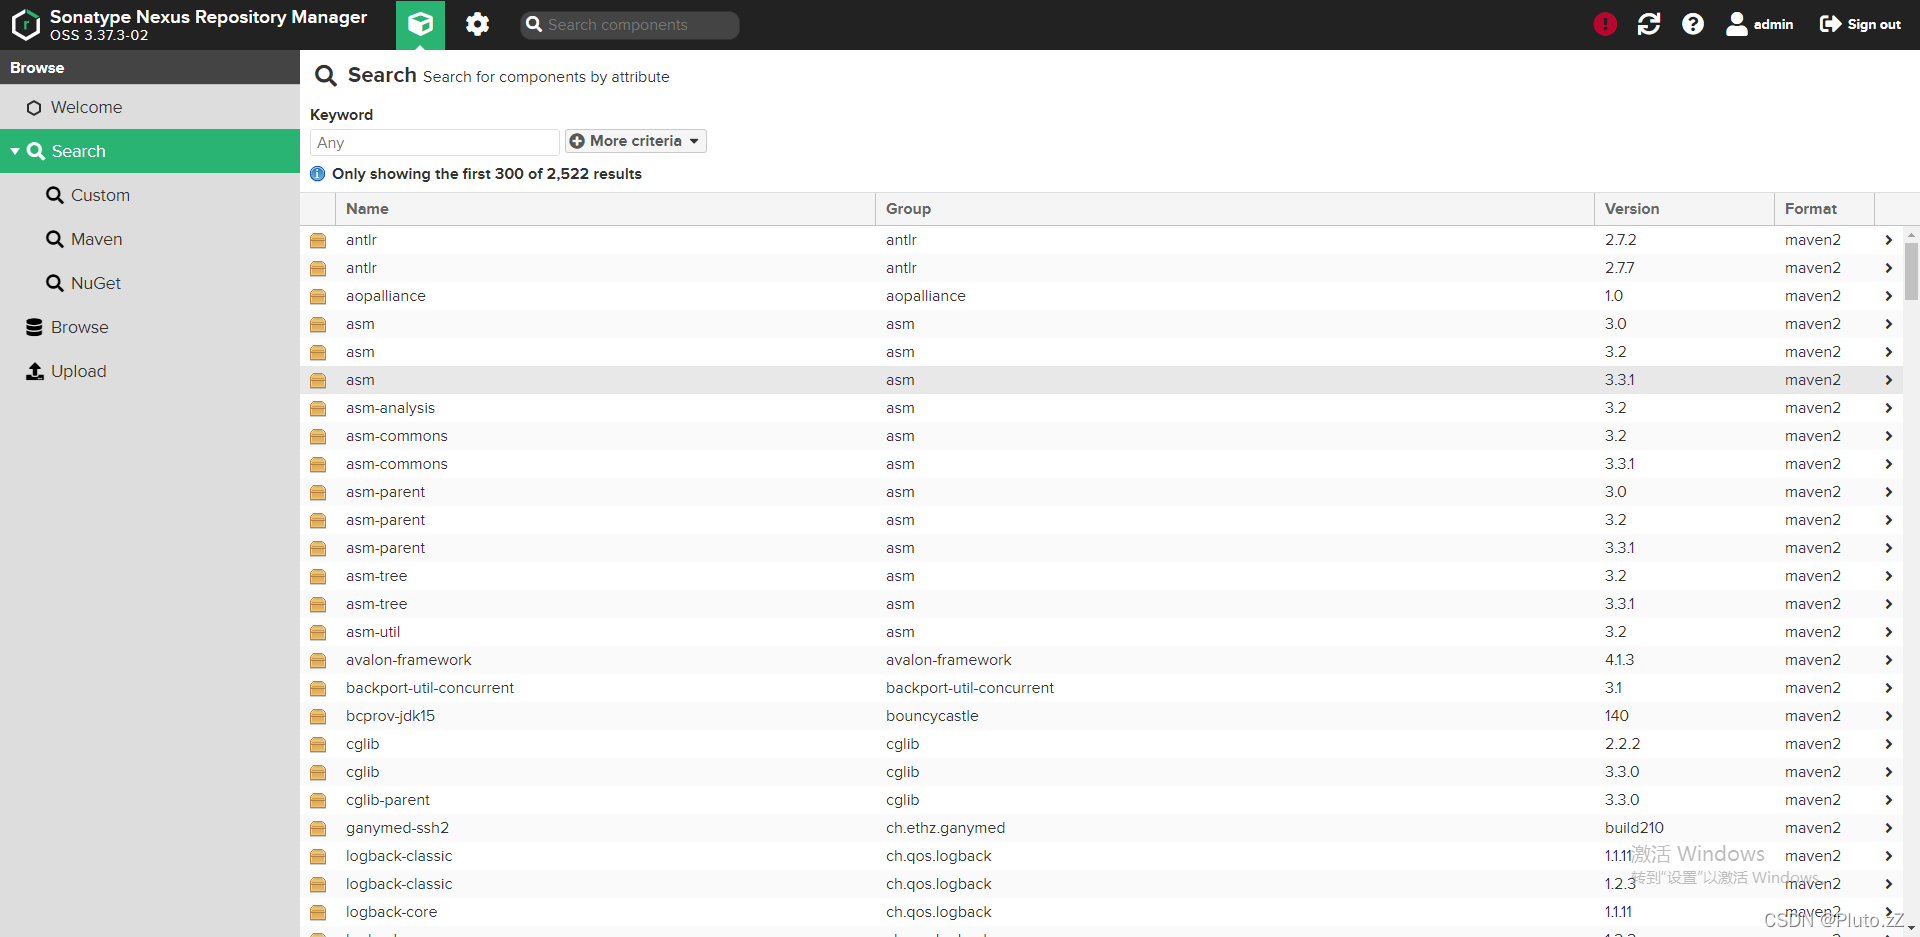Click the component icon of logback-core row

coord(318,912)
